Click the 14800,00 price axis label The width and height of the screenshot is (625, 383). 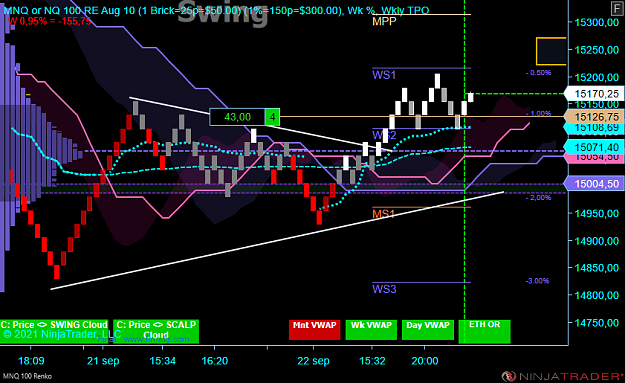click(597, 295)
